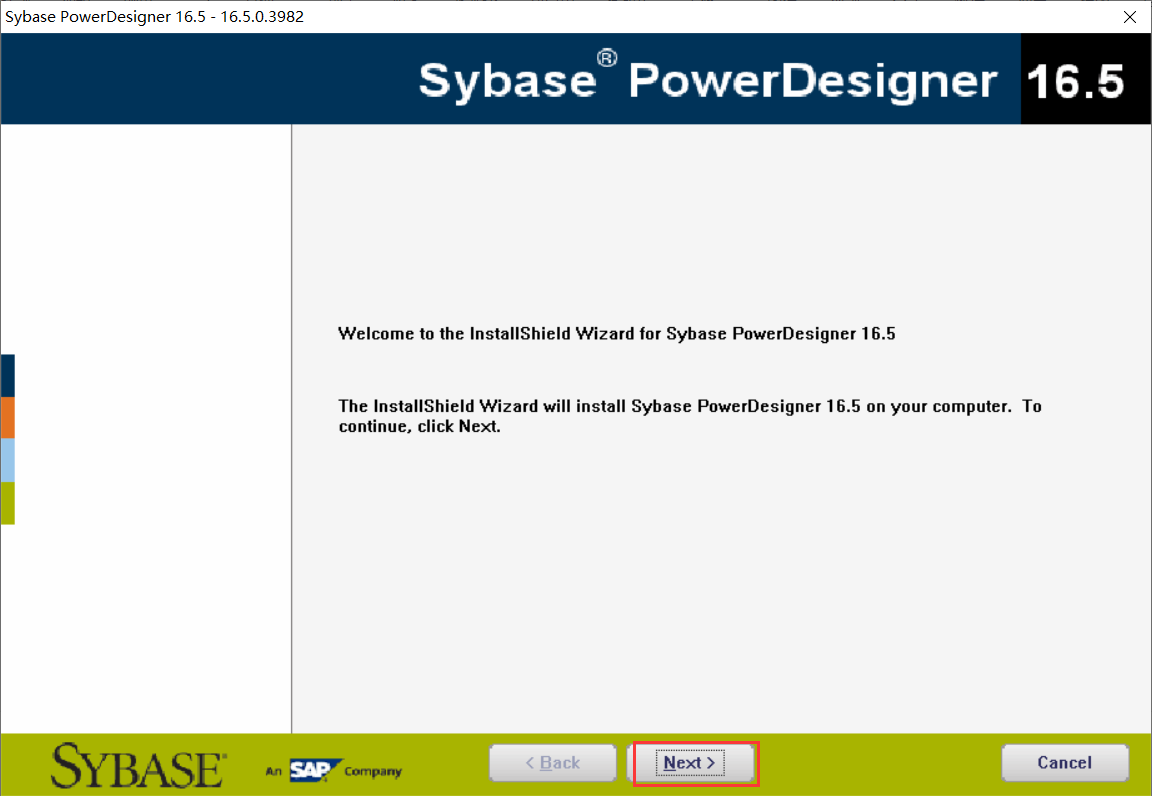Select the dark blue sidebar square
This screenshot has width=1152, height=796.
point(7,374)
